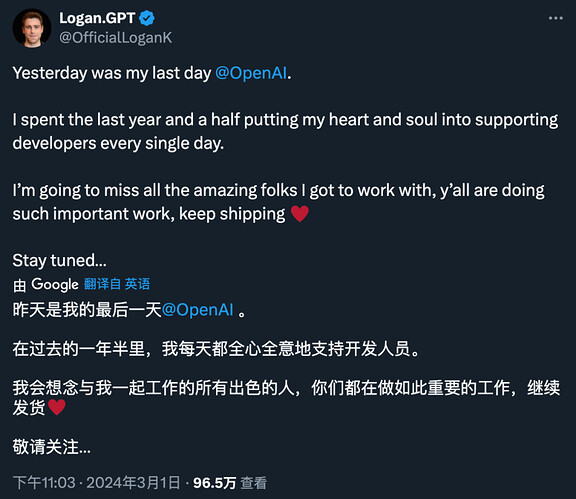
Task: Click the blue verified checkmark badge
Action: [147, 18]
